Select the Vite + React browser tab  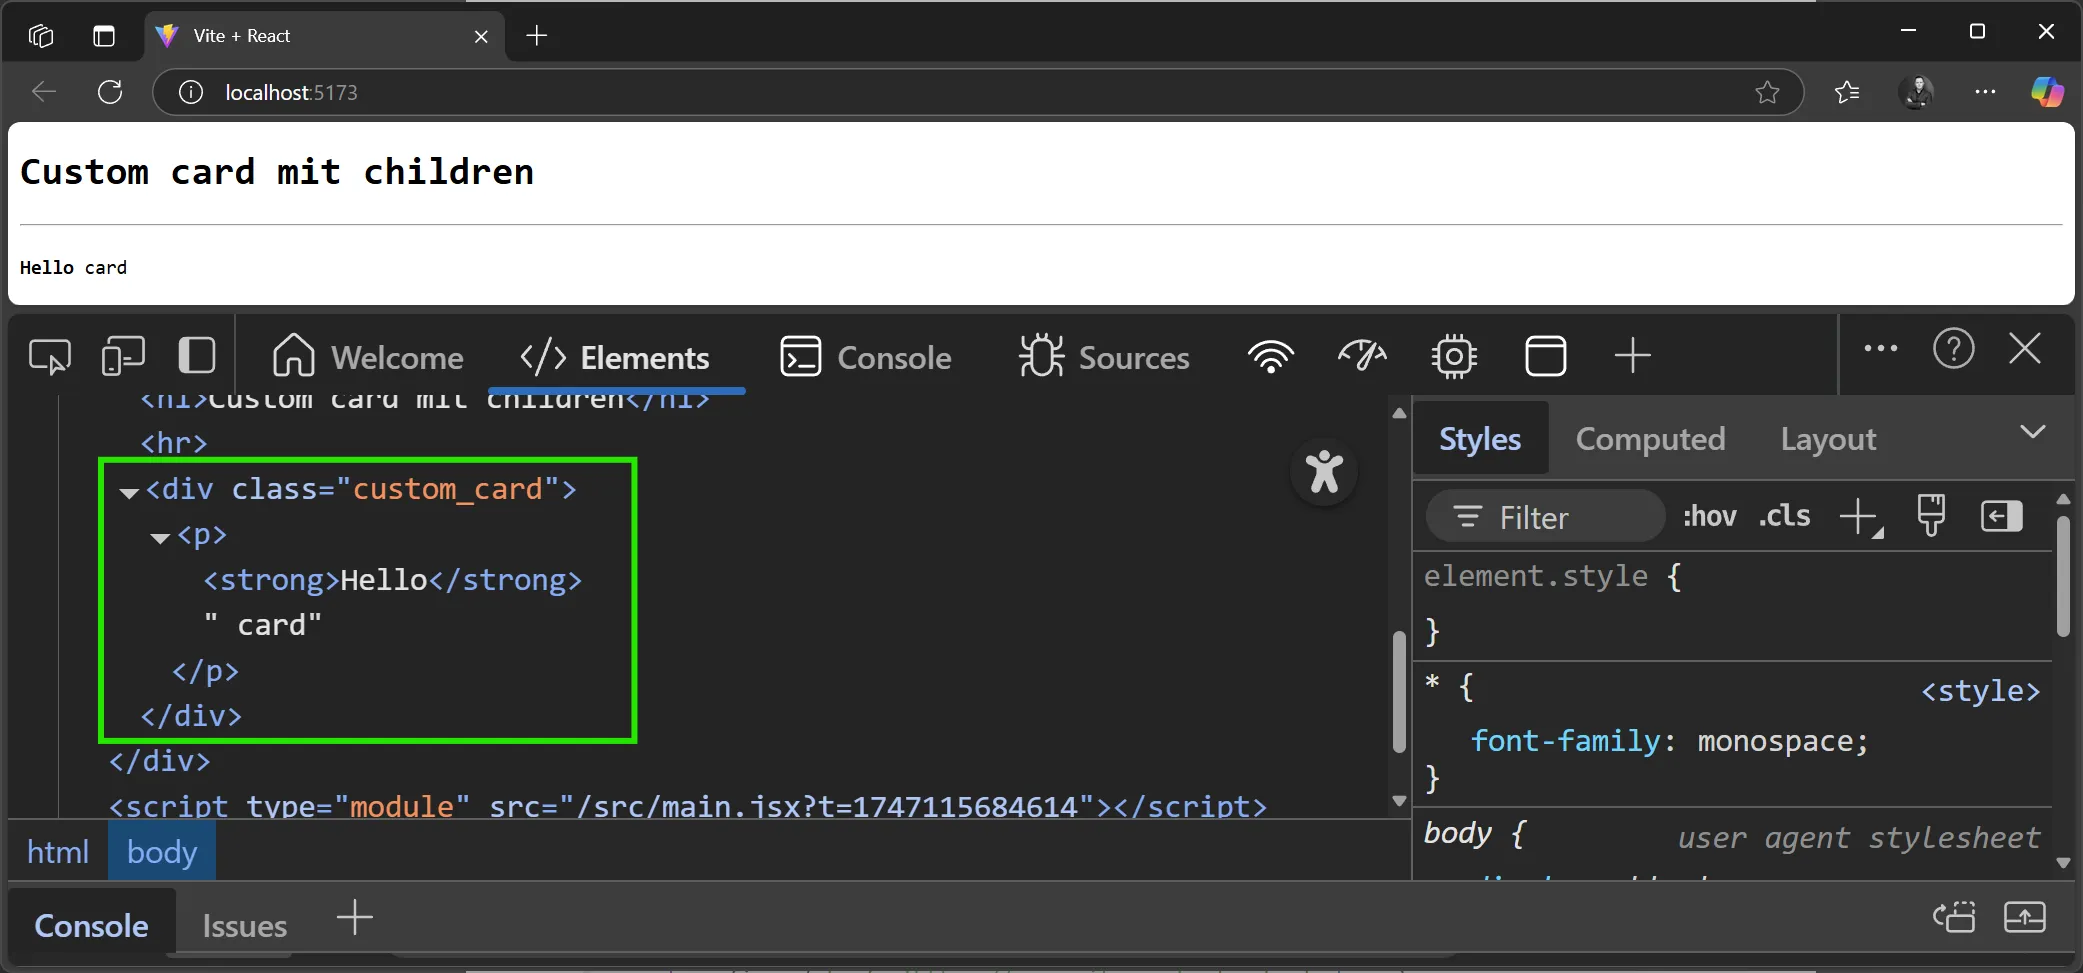(x=325, y=36)
